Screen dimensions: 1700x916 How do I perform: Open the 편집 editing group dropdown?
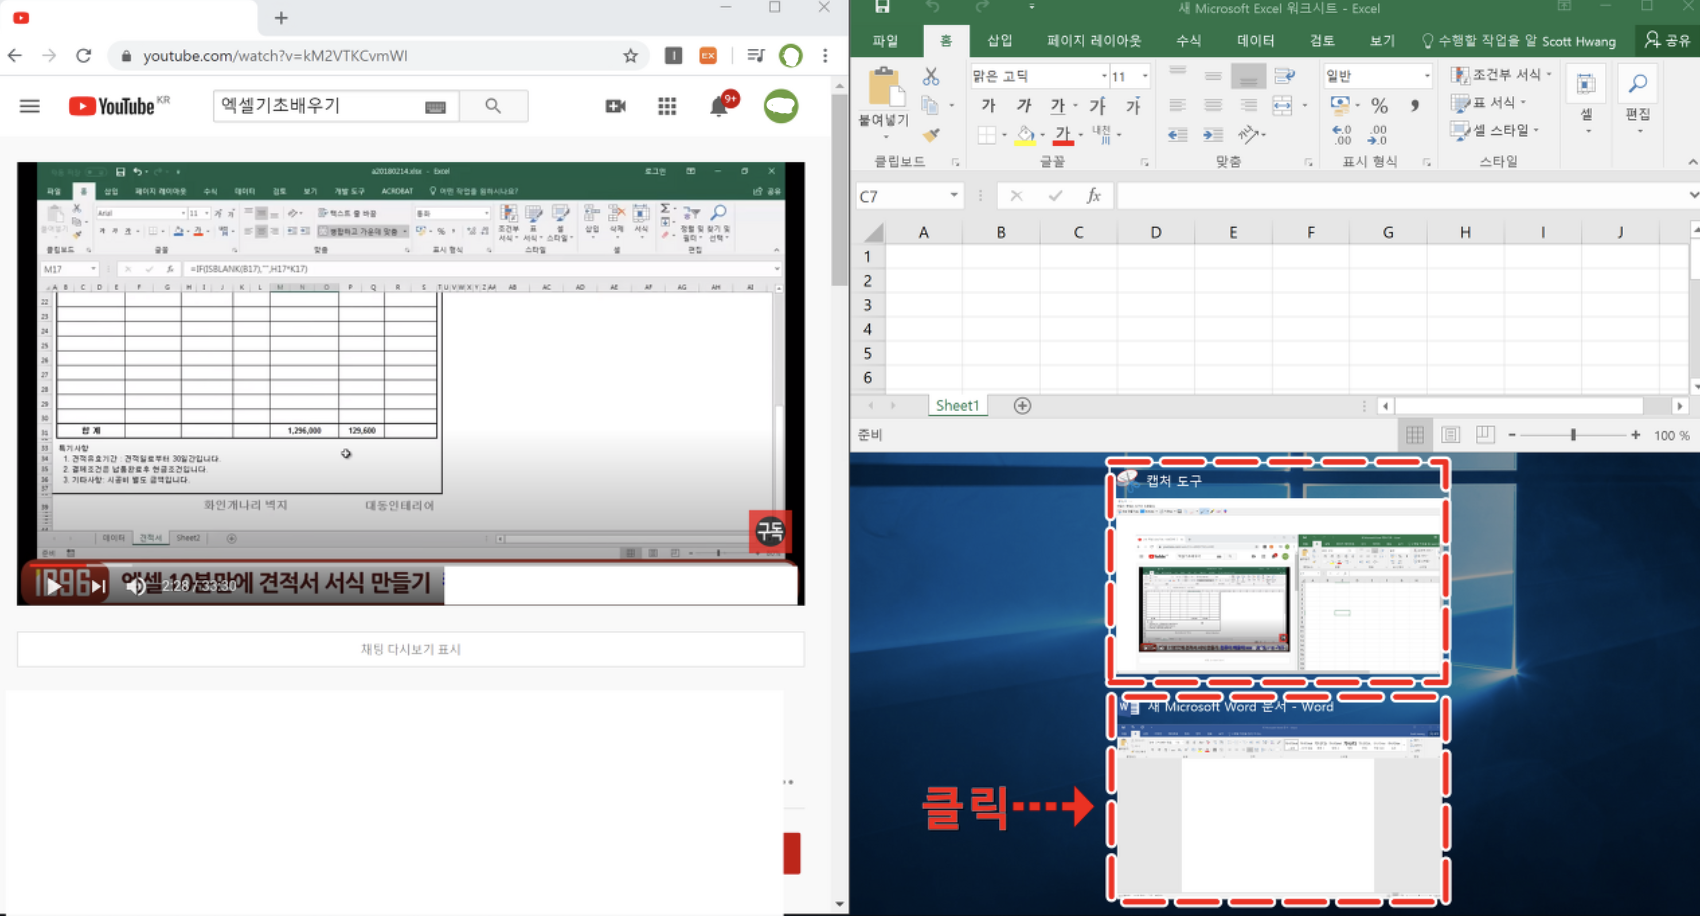1638,103
